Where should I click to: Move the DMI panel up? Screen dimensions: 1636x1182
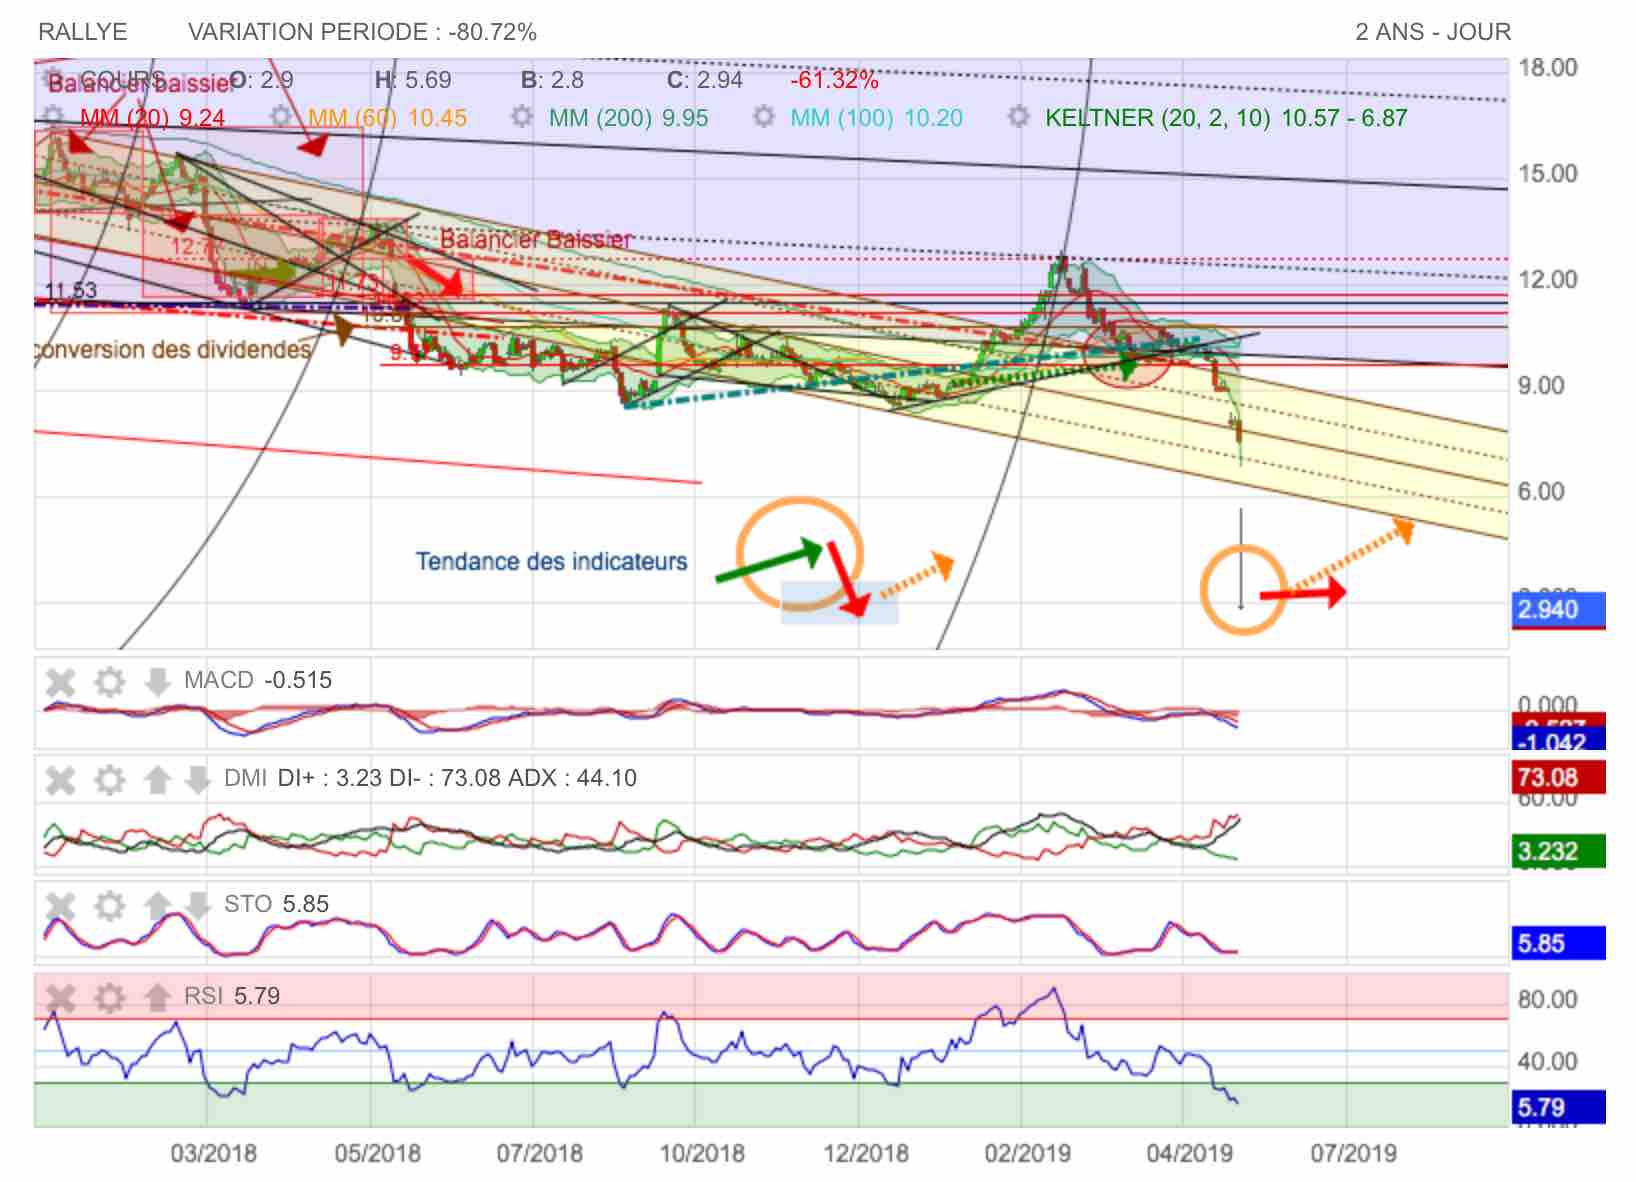157,779
